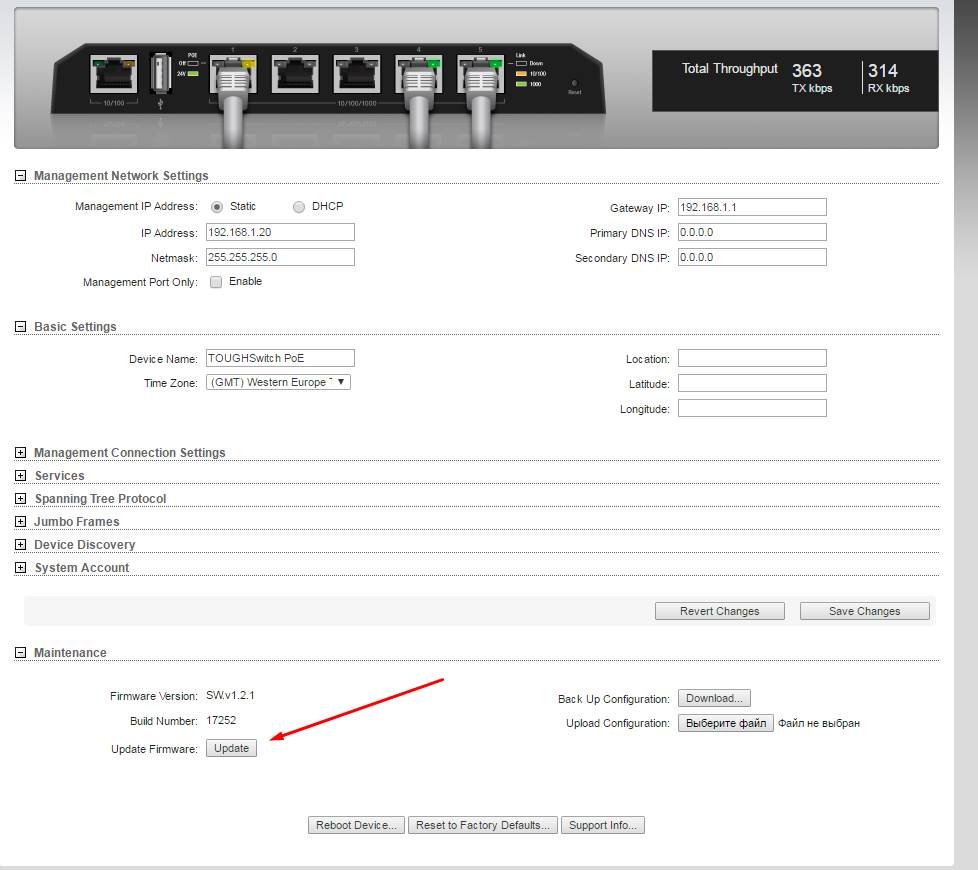This screenshot has width=978, height=870.
Task: Click the Reset button on the device image
Action: 574,84
